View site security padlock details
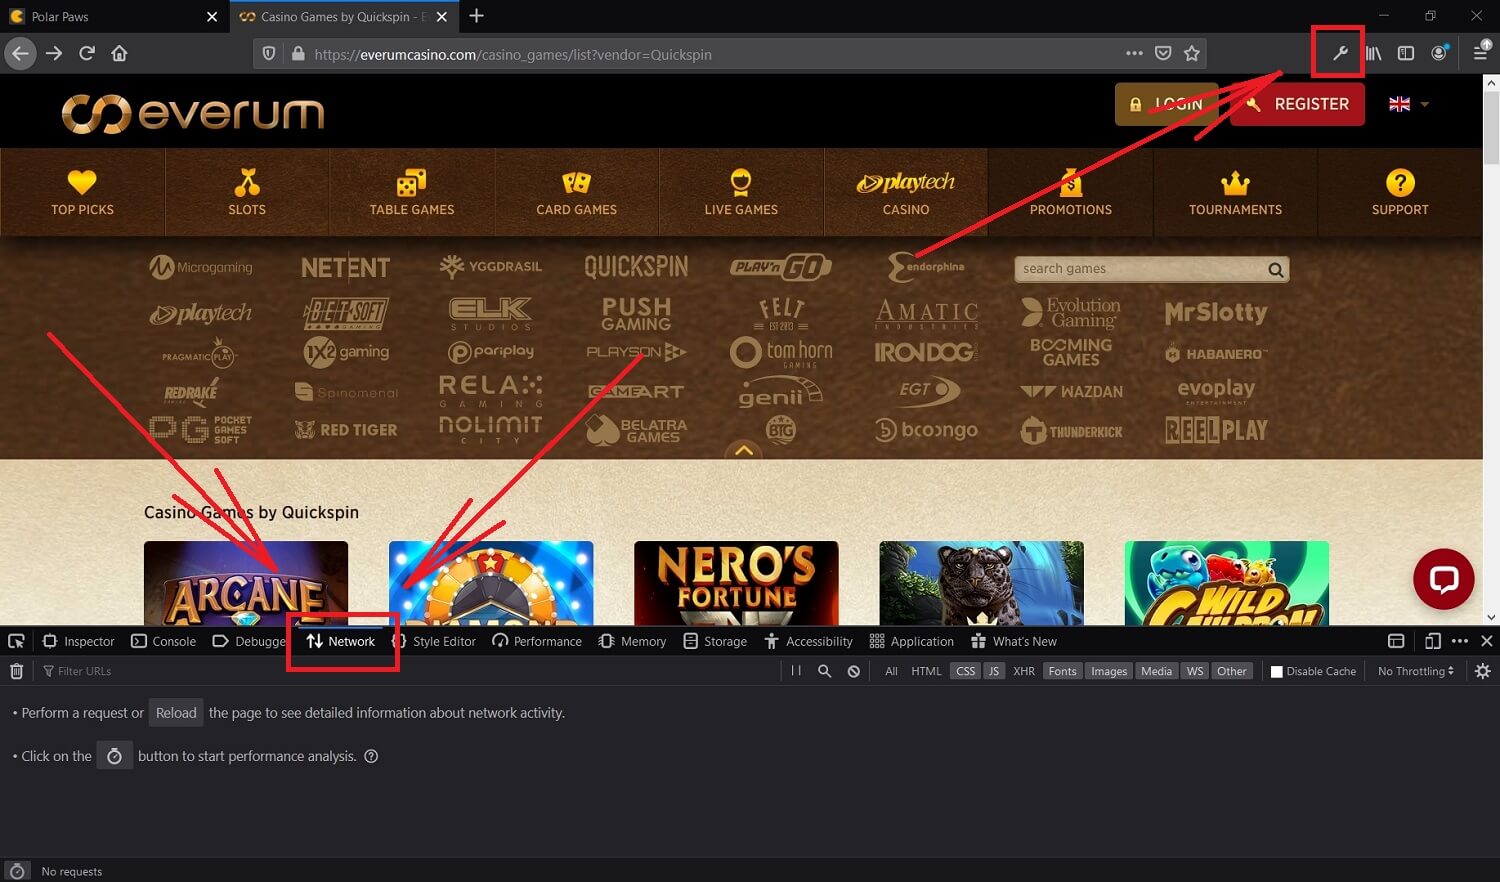Screen dimensions: 1500x882 click(297, 54)
